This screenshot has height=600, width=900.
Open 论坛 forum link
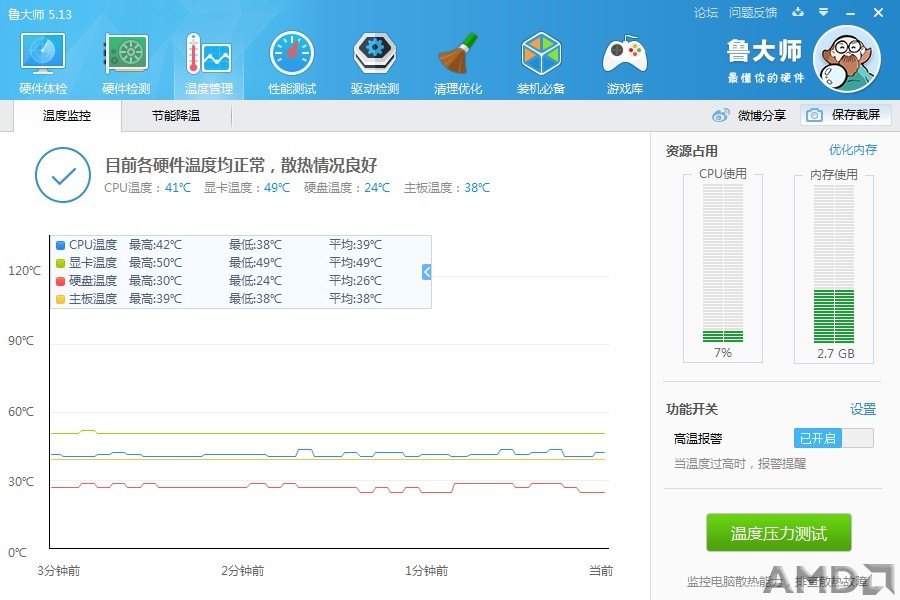pos(705,13)
